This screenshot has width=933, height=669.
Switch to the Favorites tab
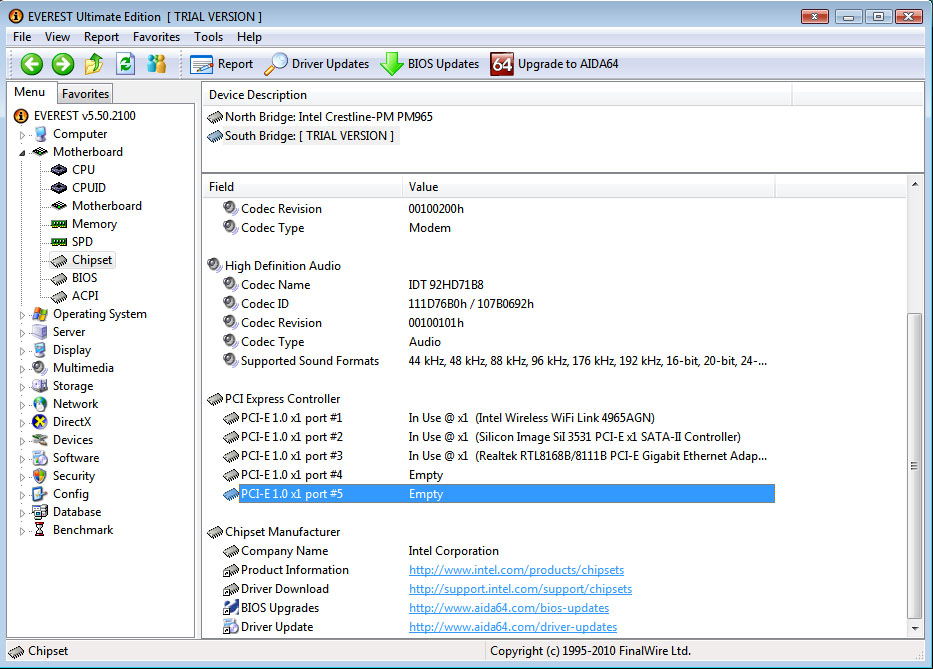85,93
